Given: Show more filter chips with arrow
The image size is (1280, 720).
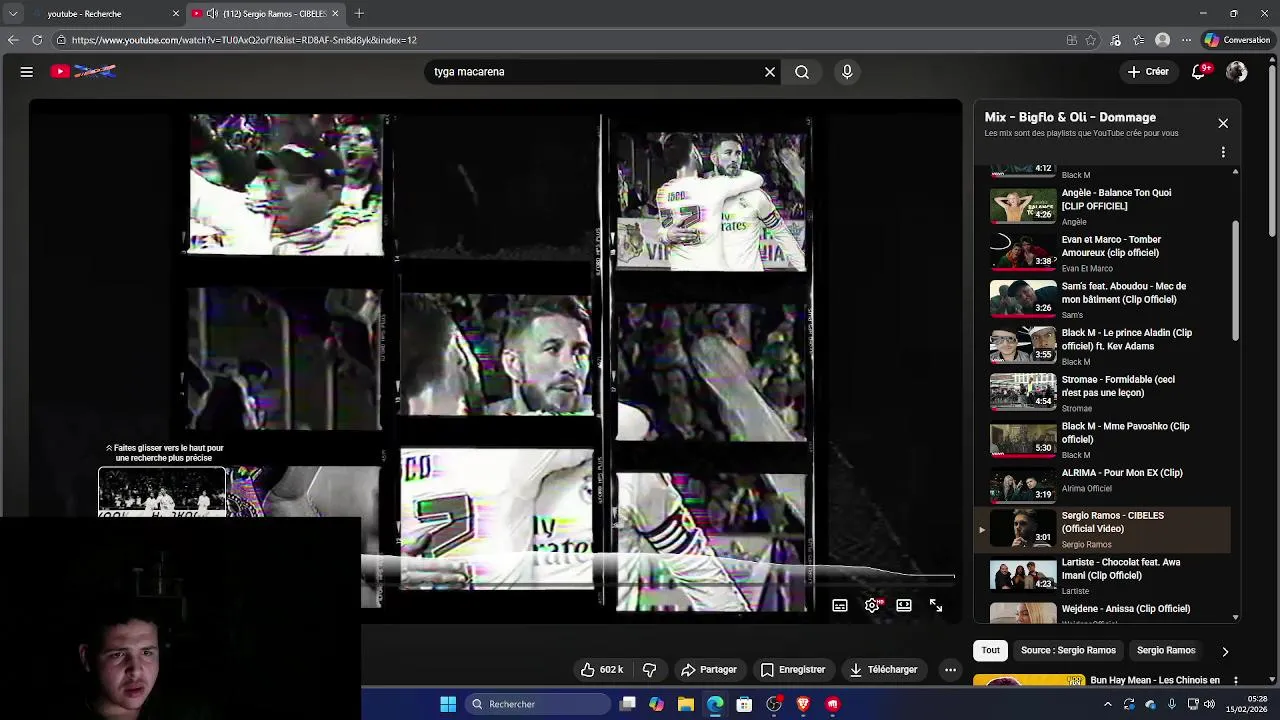Looking at the screenshot, I should [x=1225, y=652].
